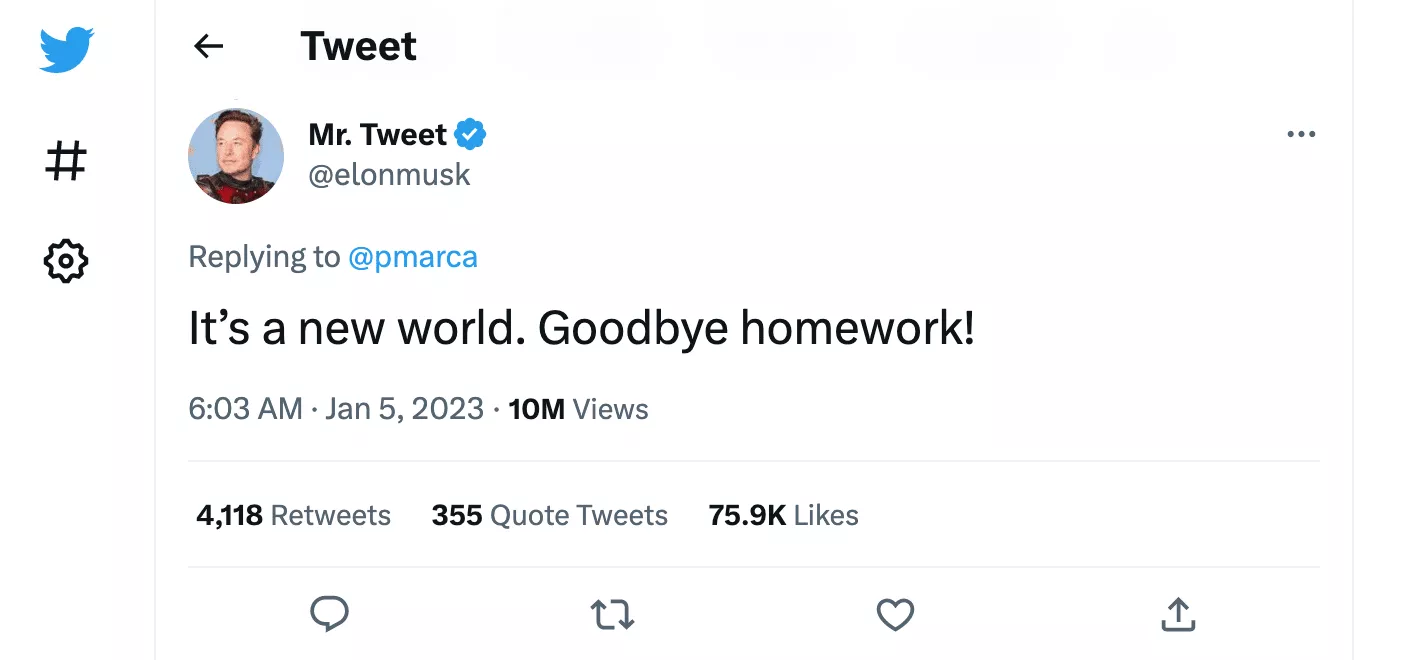Image resolution: width=1408 pixels, height=660 pixels.
Task: Click the reply speech bubble icon
Action: click(x=329, y=614)
